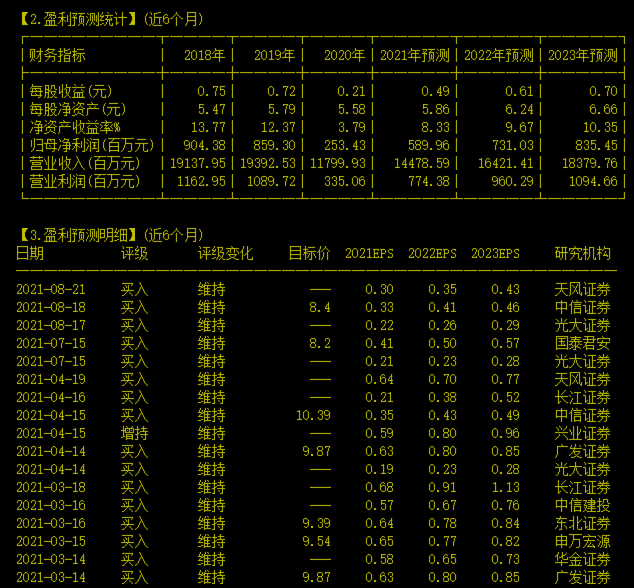The height and width of the screenshot is (588, 634).
Task: Select the 每股收益(元) row label
Action: (x=71, y=91)
